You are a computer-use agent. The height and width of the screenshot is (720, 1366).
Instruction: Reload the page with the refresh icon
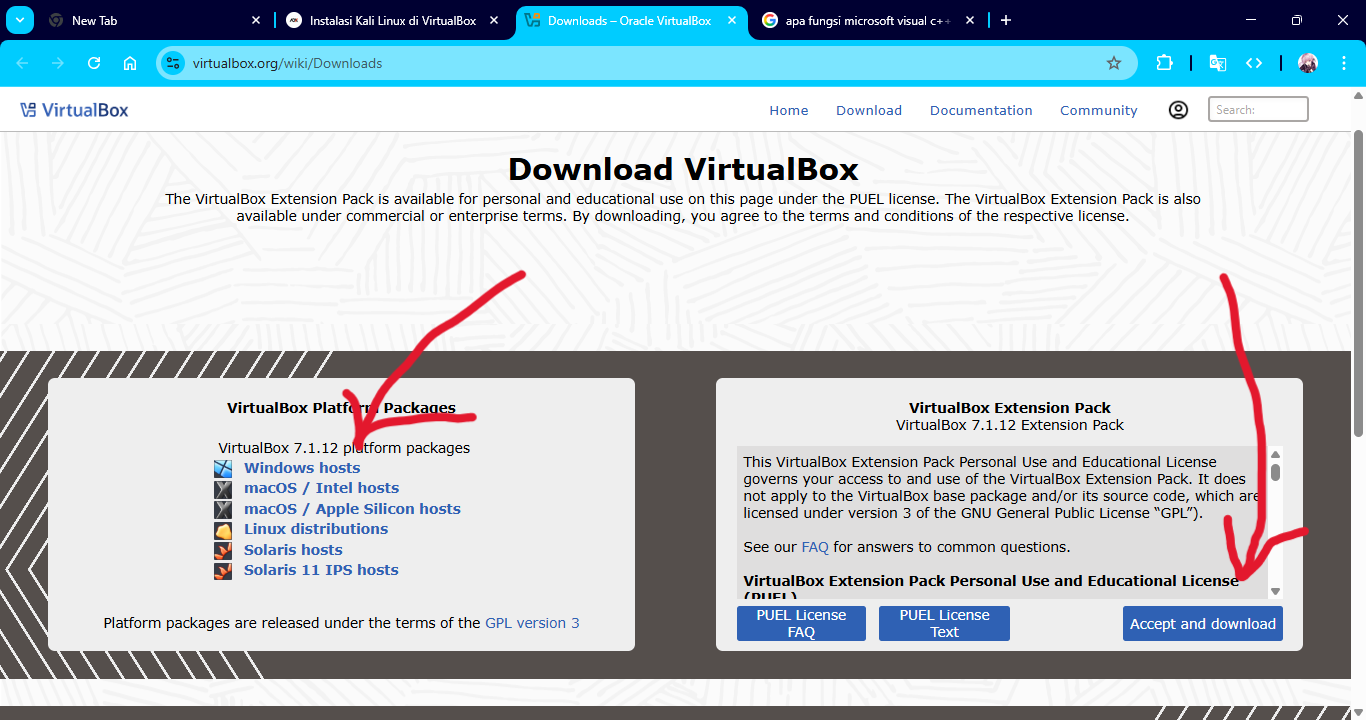[x=93, y=62]
